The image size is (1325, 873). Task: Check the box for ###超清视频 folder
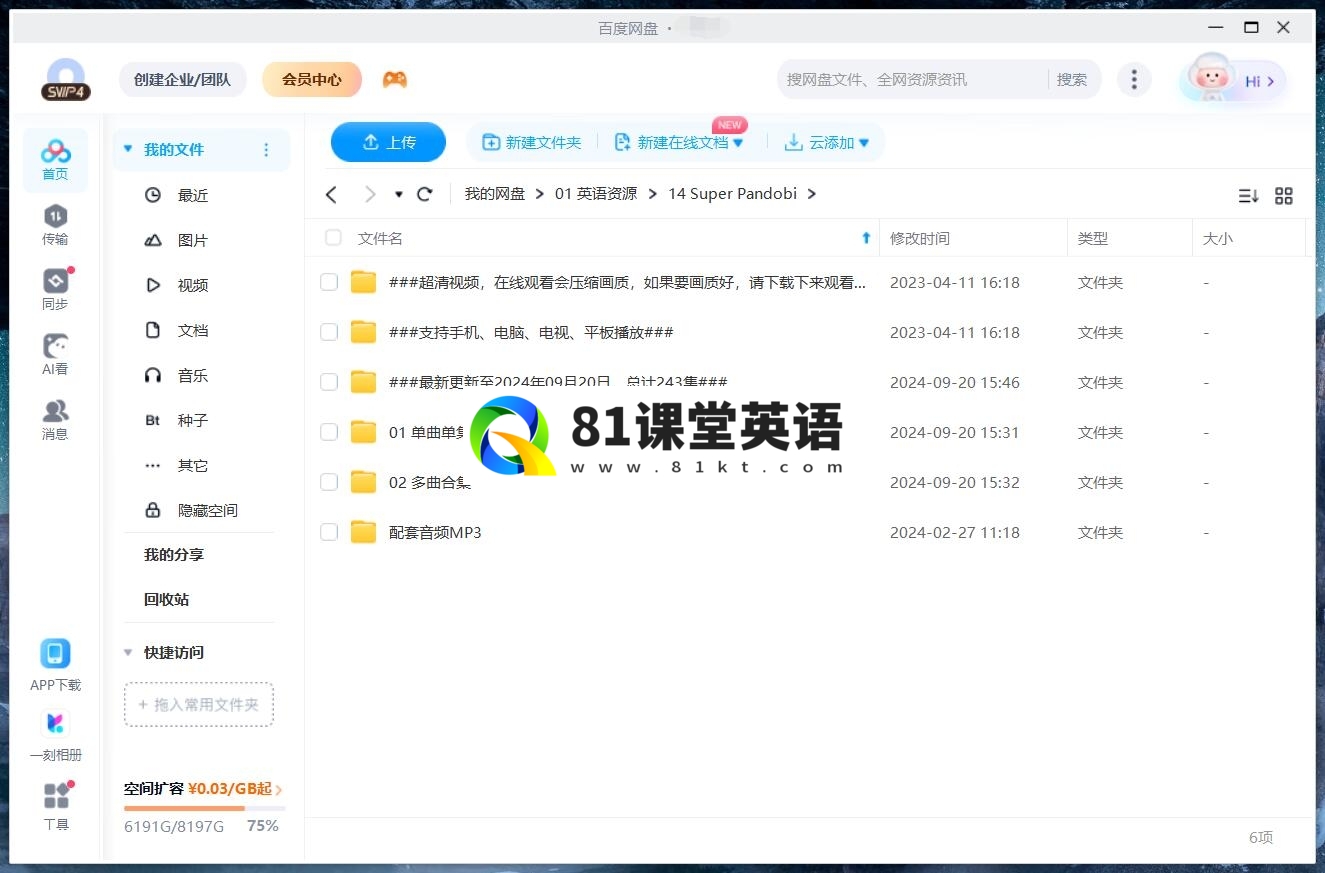(x=329, y=282)
